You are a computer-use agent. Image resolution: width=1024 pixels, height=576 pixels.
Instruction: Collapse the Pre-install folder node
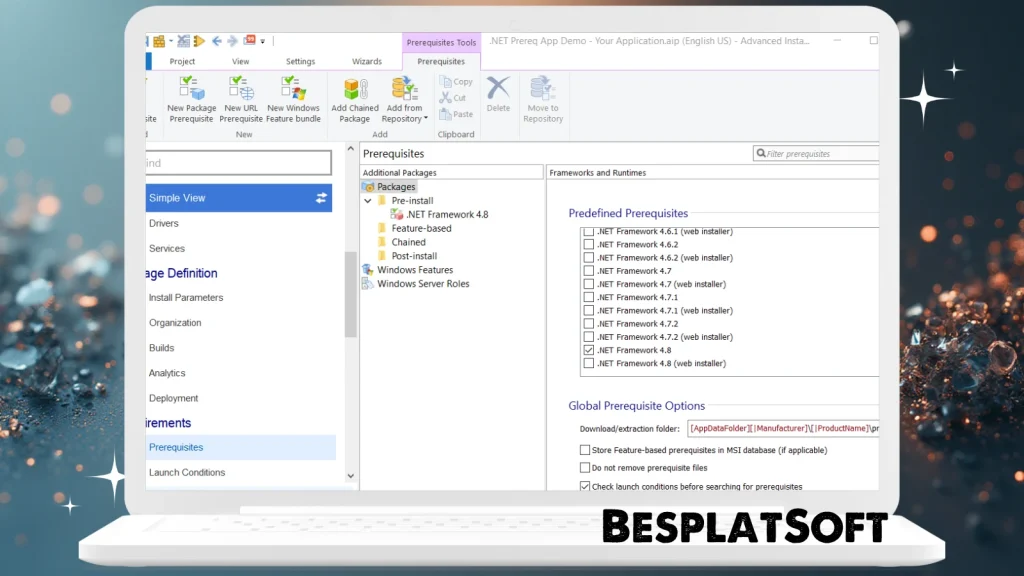click(x=368, y=201)
